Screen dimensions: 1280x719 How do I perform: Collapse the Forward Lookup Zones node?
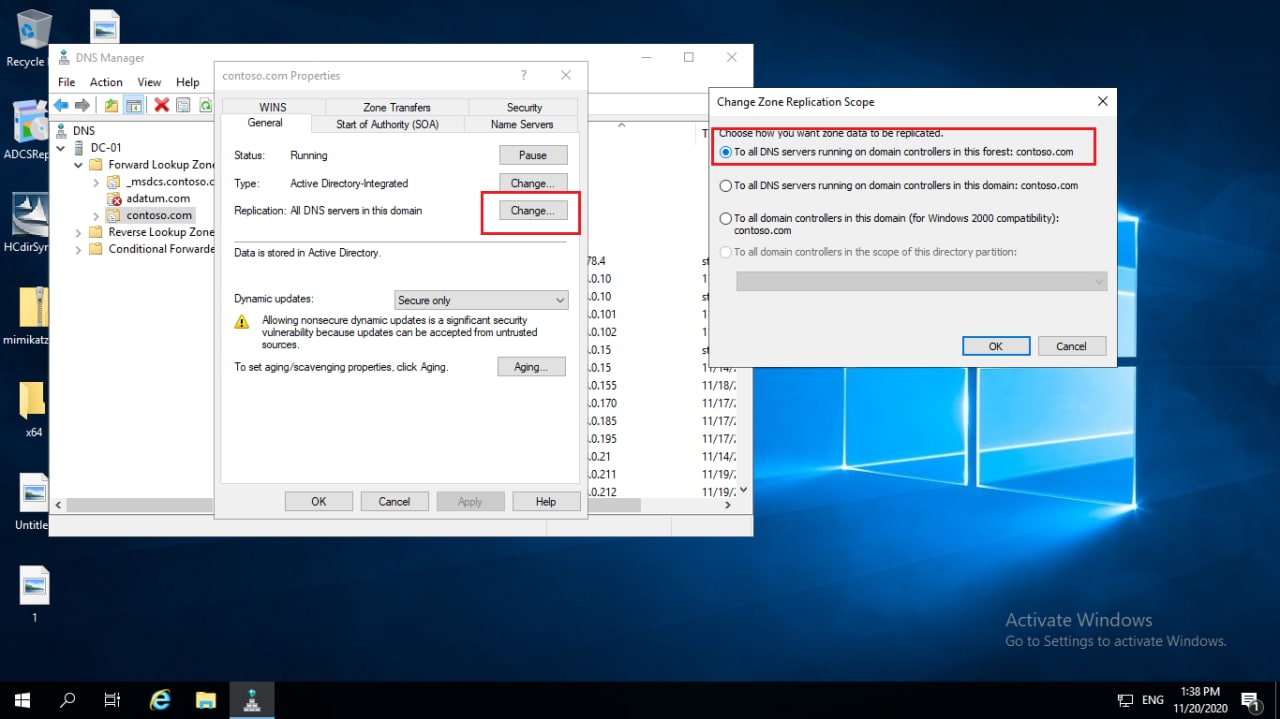(79, 165)
